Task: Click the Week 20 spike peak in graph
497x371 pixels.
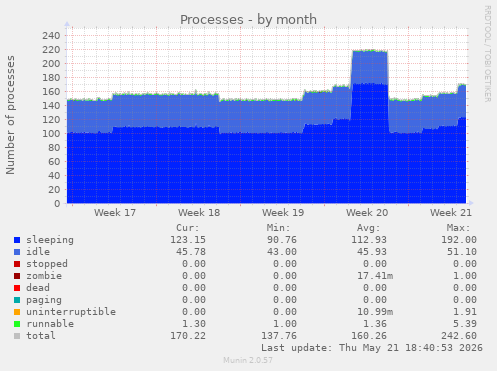Action: pyautogui.click(x=369, y=51)
